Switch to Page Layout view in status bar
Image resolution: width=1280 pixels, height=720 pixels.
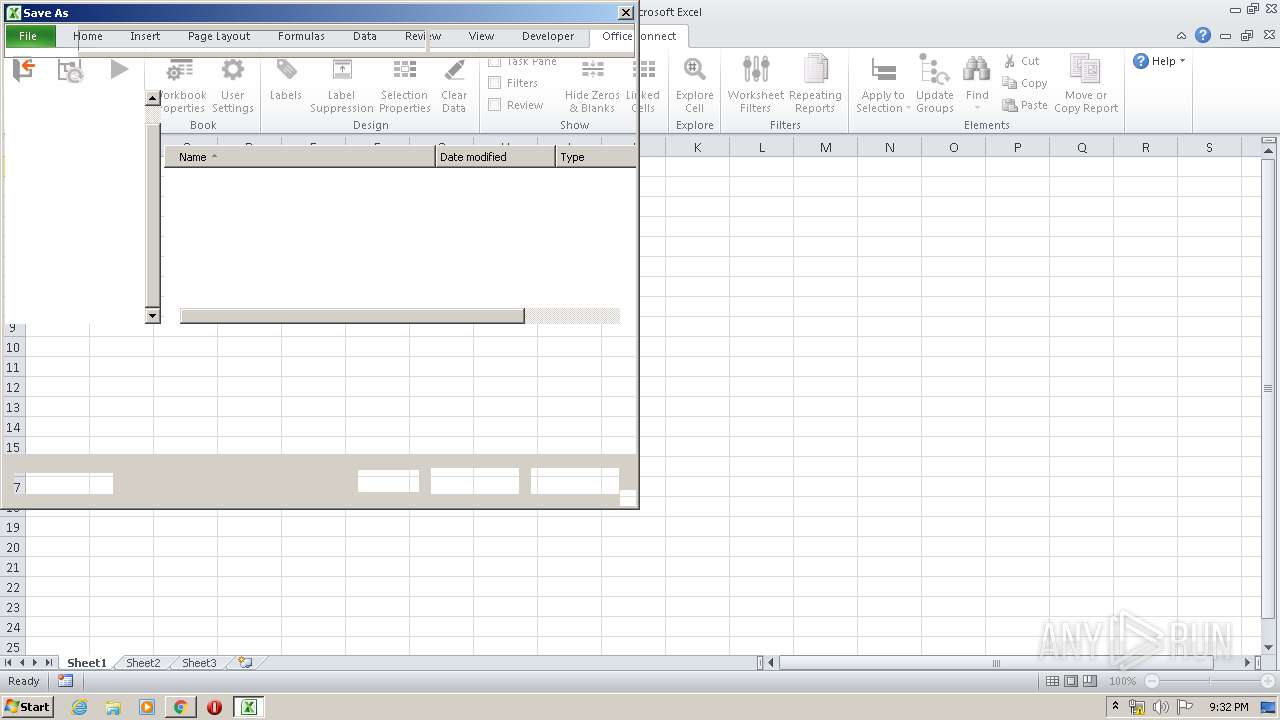tap(1071, 681)
